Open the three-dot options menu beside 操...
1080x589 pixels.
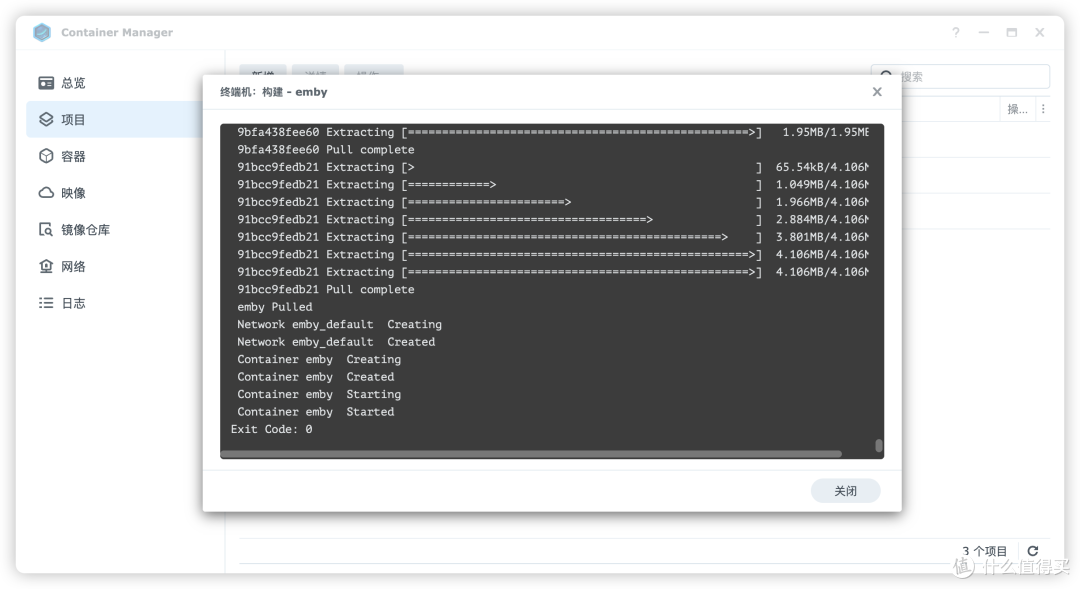click(1043, 108)
